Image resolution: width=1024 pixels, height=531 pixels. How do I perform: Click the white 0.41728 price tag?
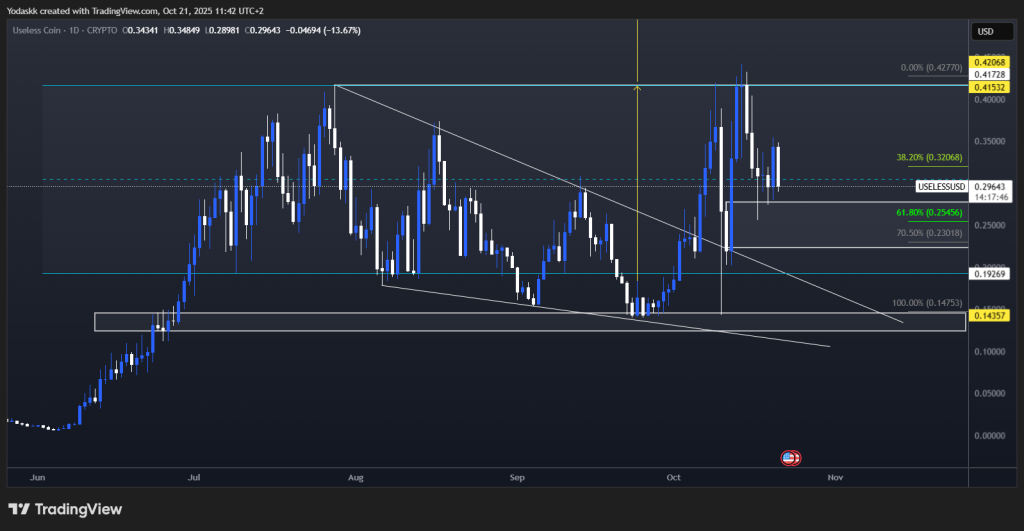pyautogui.click(x=990, y=75)
